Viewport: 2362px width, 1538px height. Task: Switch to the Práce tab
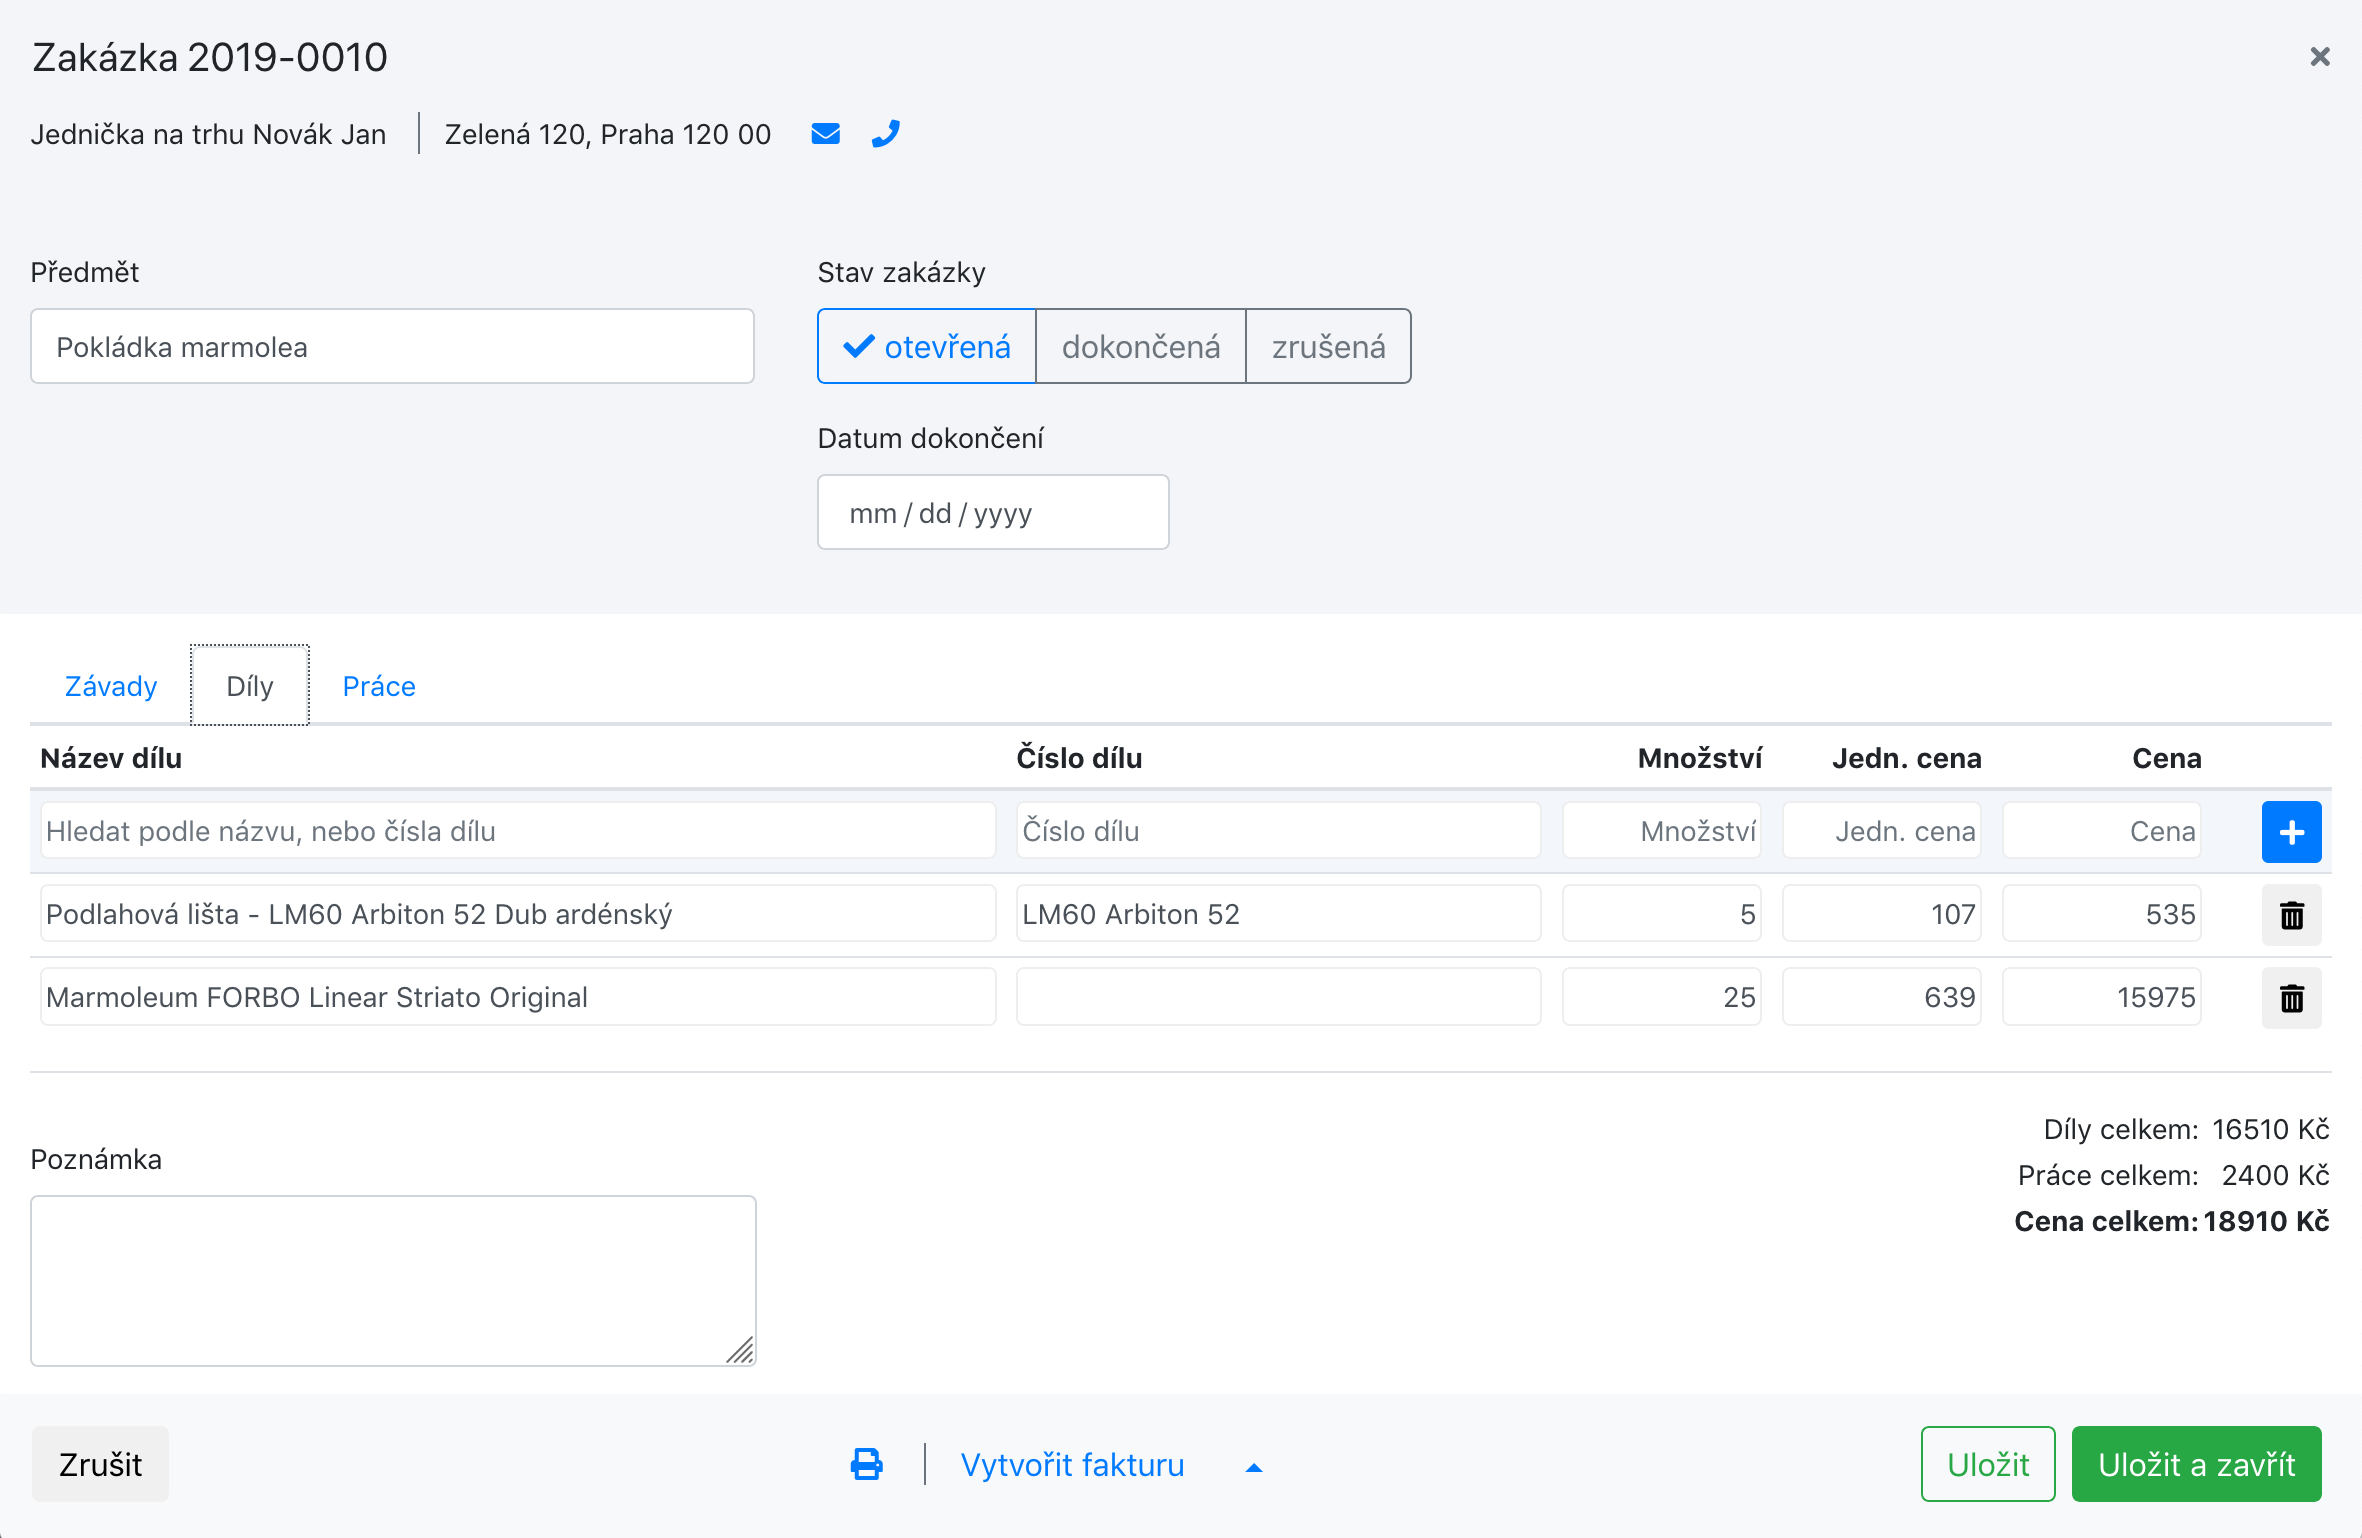click(379, 686)
